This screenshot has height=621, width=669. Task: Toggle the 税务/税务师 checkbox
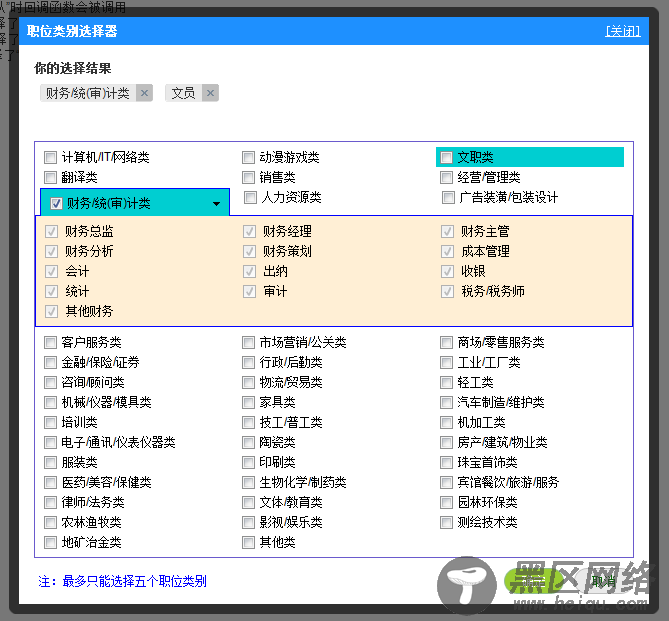pos(448,292)
